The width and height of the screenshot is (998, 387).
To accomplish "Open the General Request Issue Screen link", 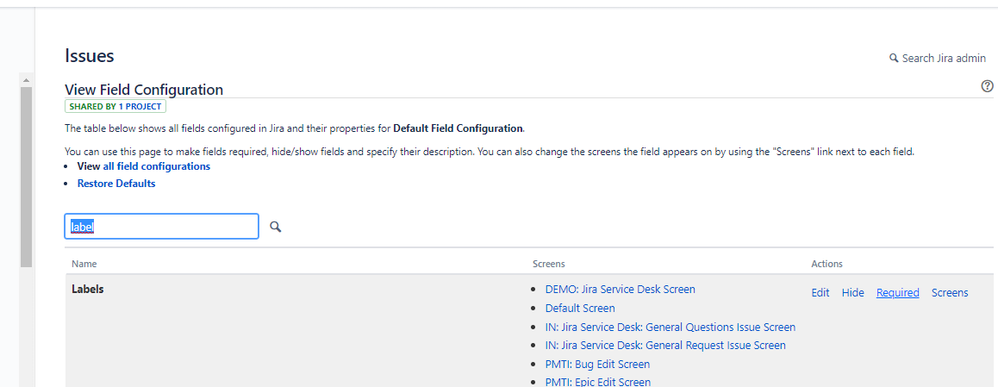I will point(665,346).
